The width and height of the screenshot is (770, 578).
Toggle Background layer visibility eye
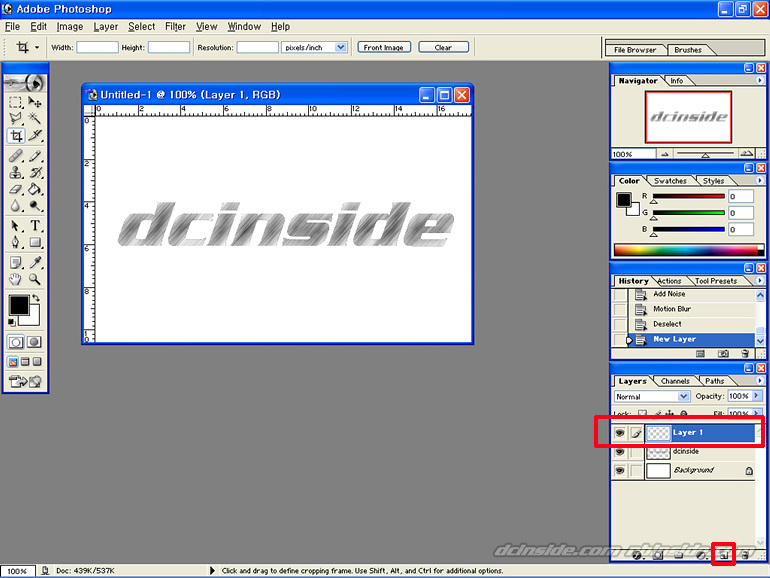click(620, 470)
